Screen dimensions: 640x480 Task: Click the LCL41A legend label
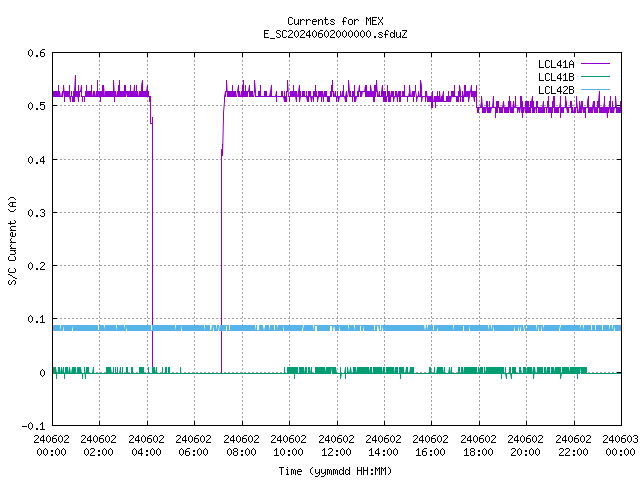(556, 64)
